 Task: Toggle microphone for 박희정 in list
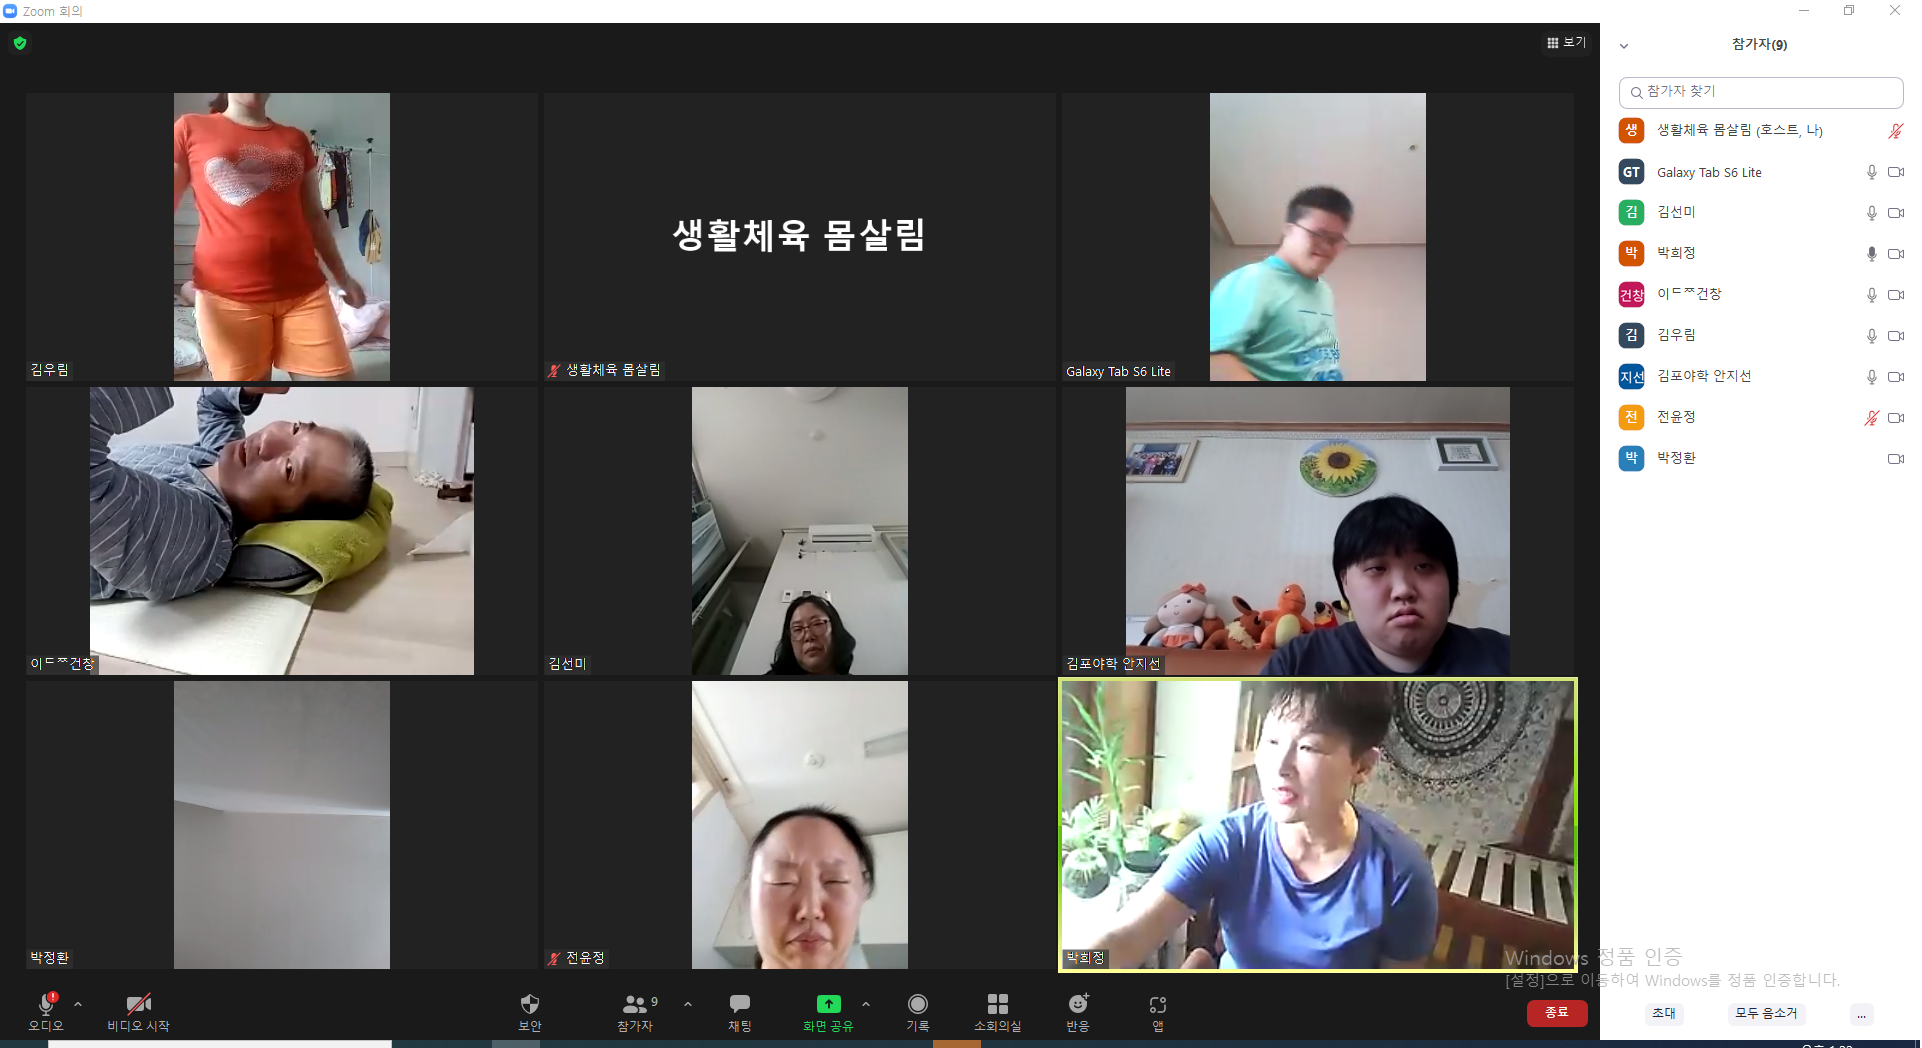(x=1871, y=254)
